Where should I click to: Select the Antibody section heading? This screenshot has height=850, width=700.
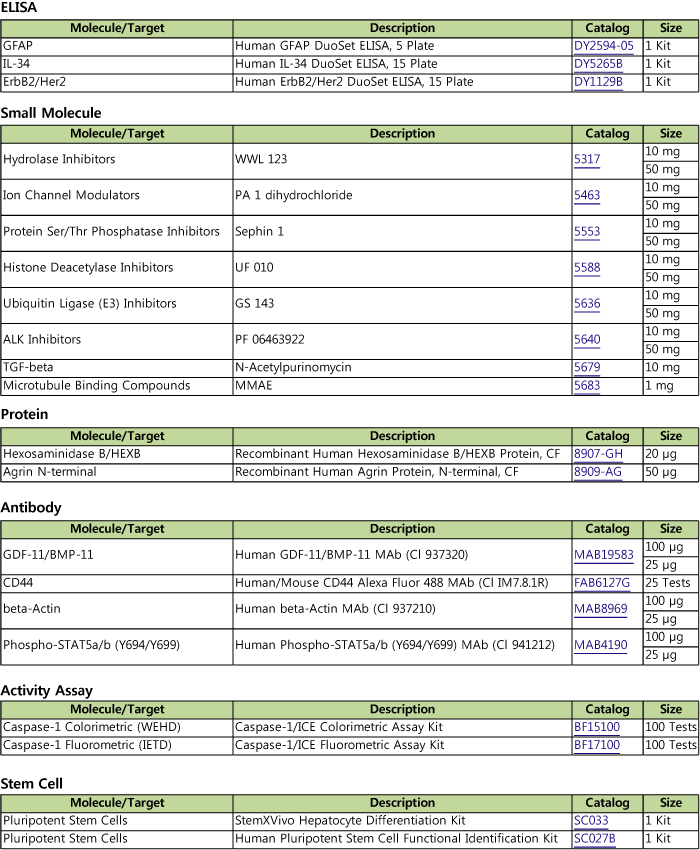(x=31, y=507)
